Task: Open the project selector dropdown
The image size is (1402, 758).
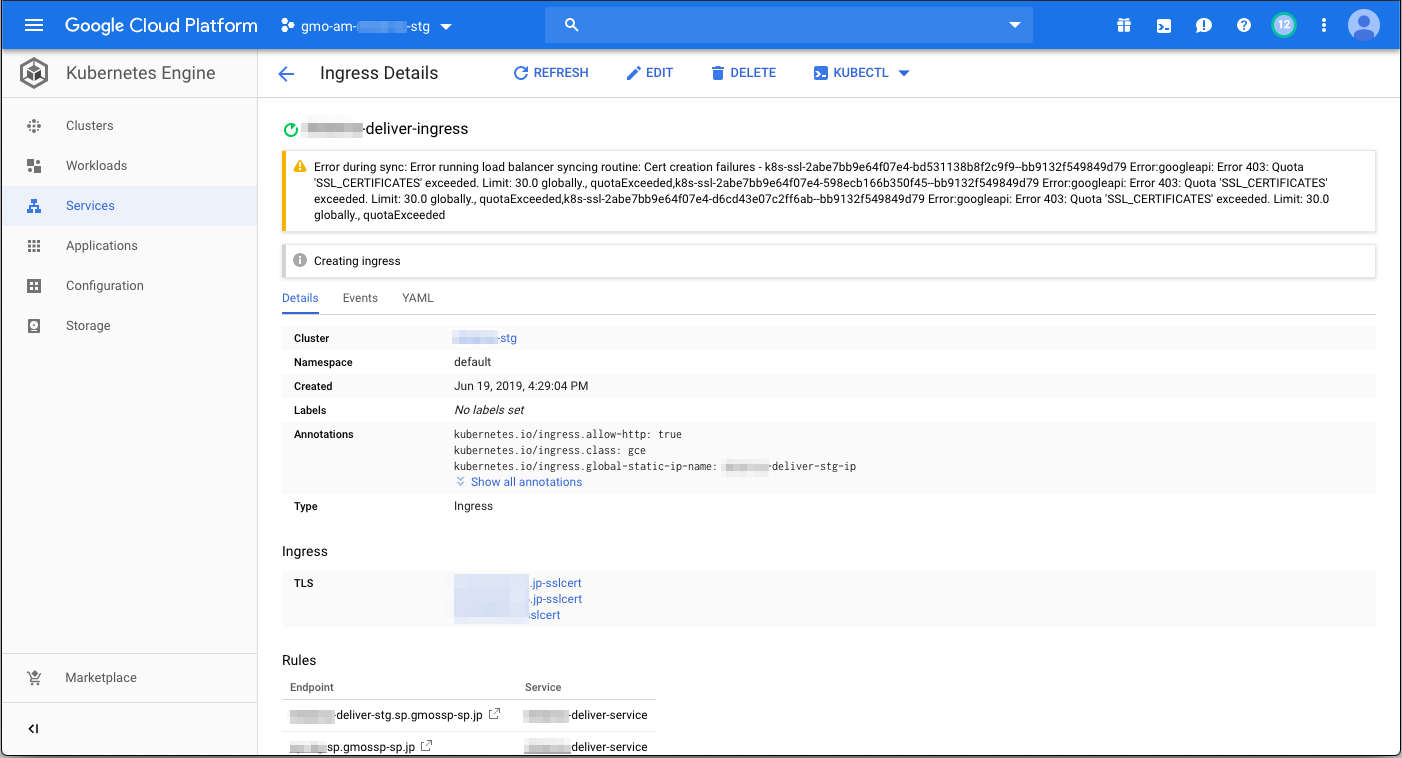Action: click(x=366, y=26)
